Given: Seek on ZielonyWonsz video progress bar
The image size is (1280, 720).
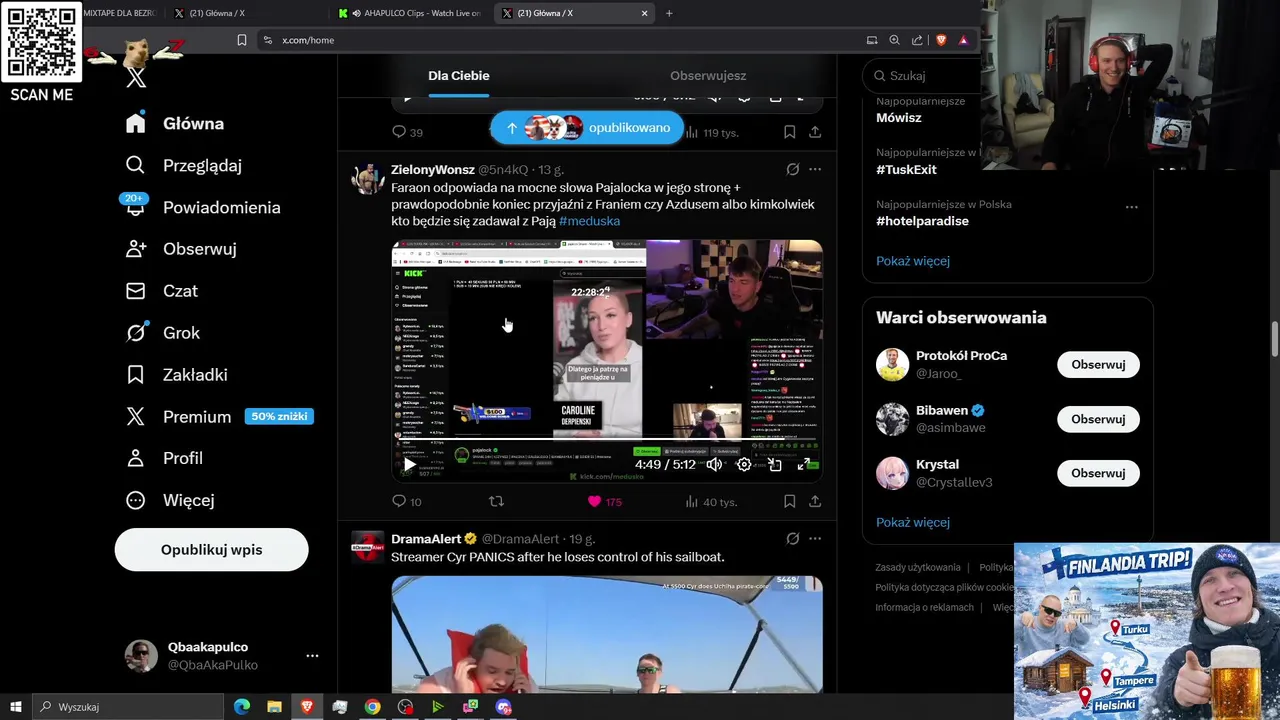Looking at the screenshot, I should pyautogui.click(x=607, y=439).
